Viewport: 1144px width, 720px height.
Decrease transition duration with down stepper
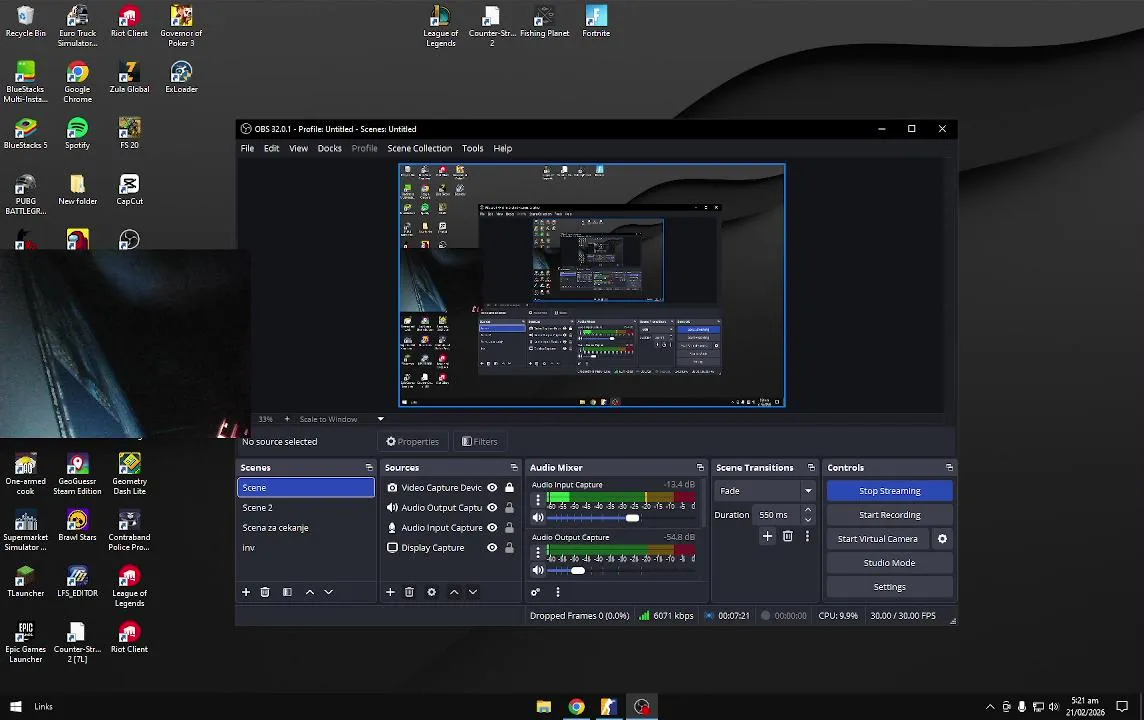pyautogui.click(x=808, y=519)
